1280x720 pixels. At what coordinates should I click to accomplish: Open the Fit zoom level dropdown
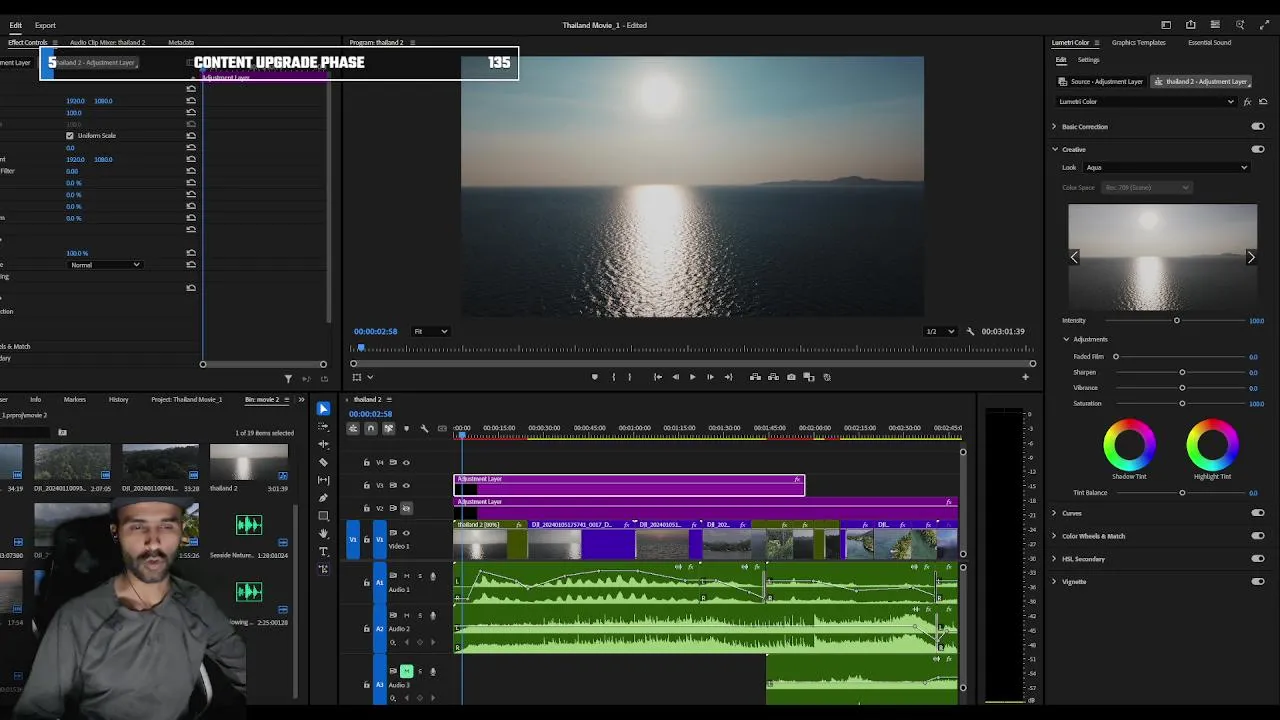click(x=431, y=331)
